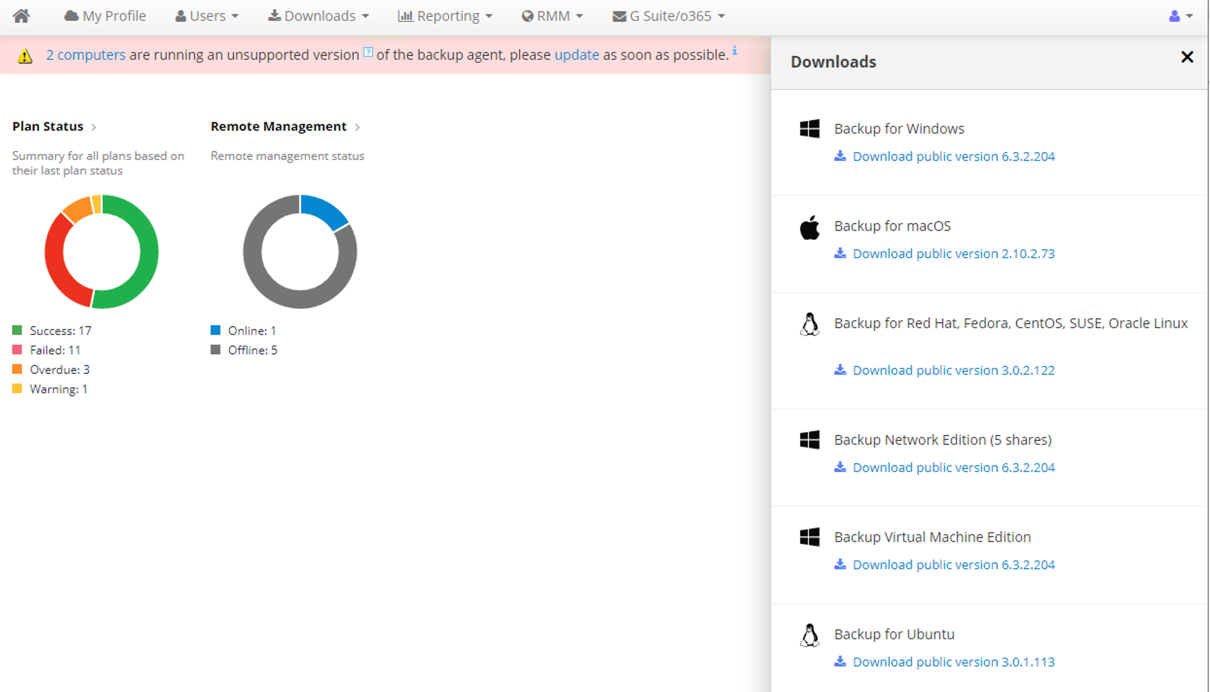Image resolution: width=1210 pixels, height=692 pixels.
Task: Click the Linux icon beside Backup for Ubuntu
Action: (x=809, y=634)
